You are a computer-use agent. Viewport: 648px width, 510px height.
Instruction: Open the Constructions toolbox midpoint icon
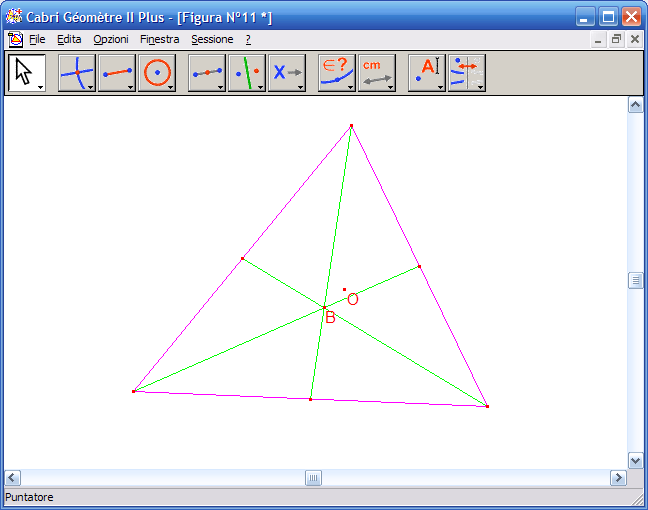click(x=207, y=73)
